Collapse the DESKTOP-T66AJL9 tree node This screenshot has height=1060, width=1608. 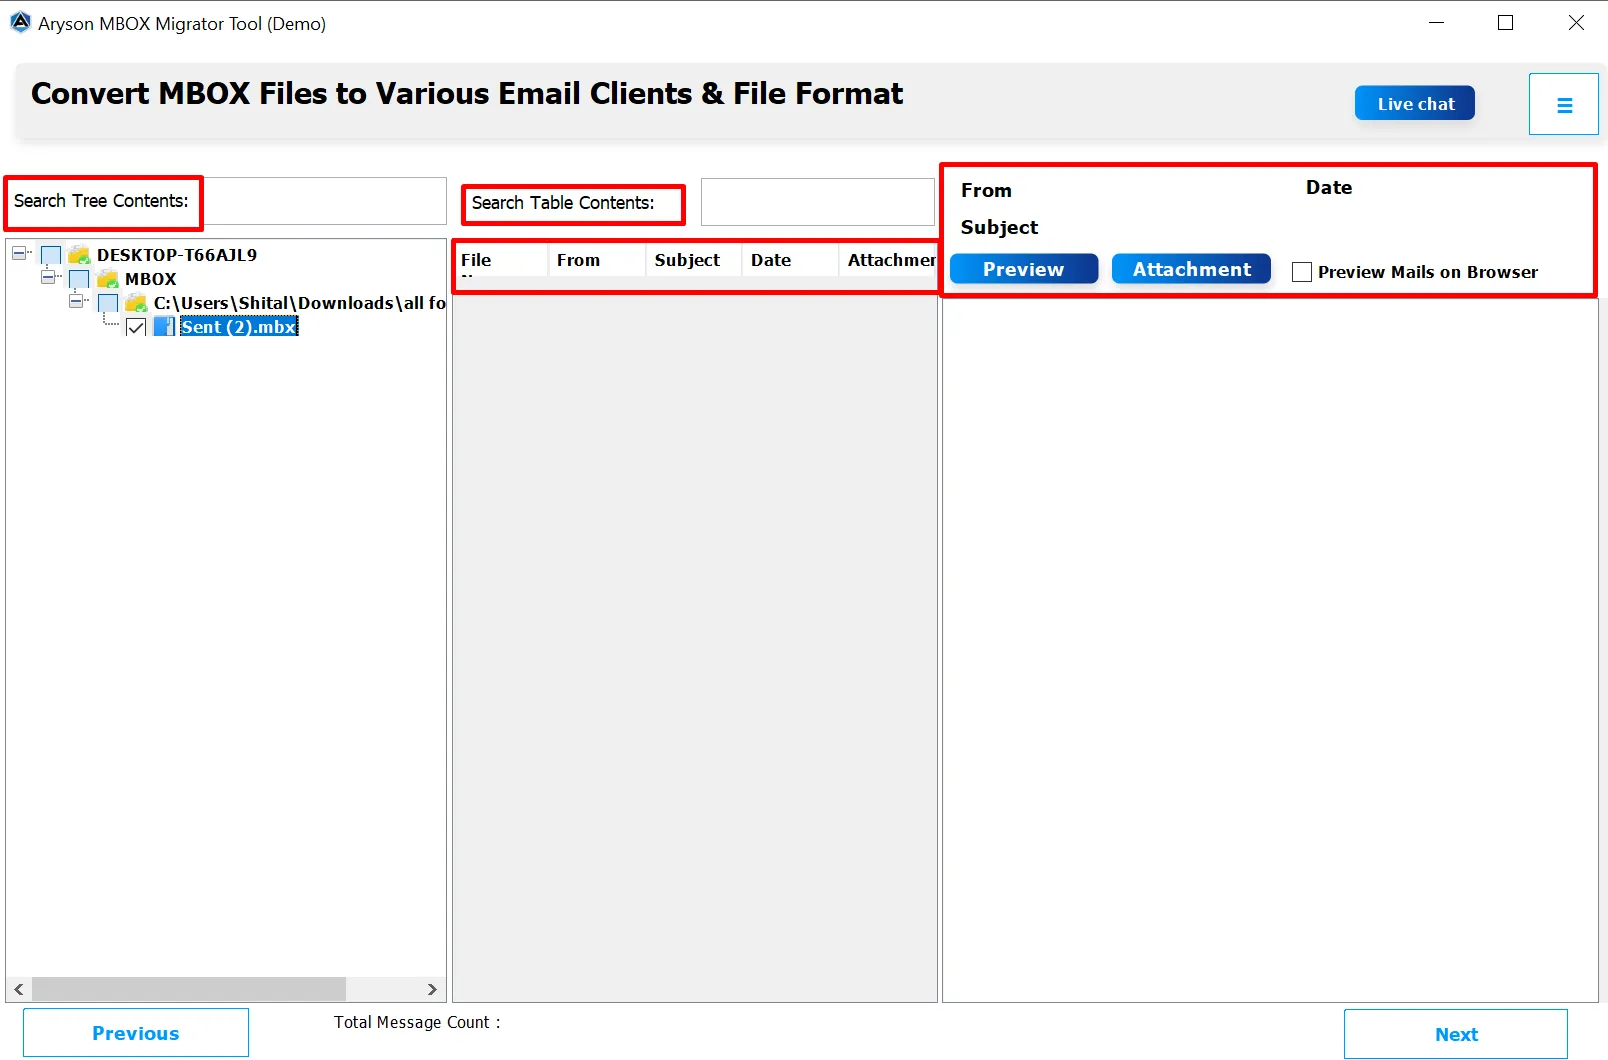tap(21, 254)
